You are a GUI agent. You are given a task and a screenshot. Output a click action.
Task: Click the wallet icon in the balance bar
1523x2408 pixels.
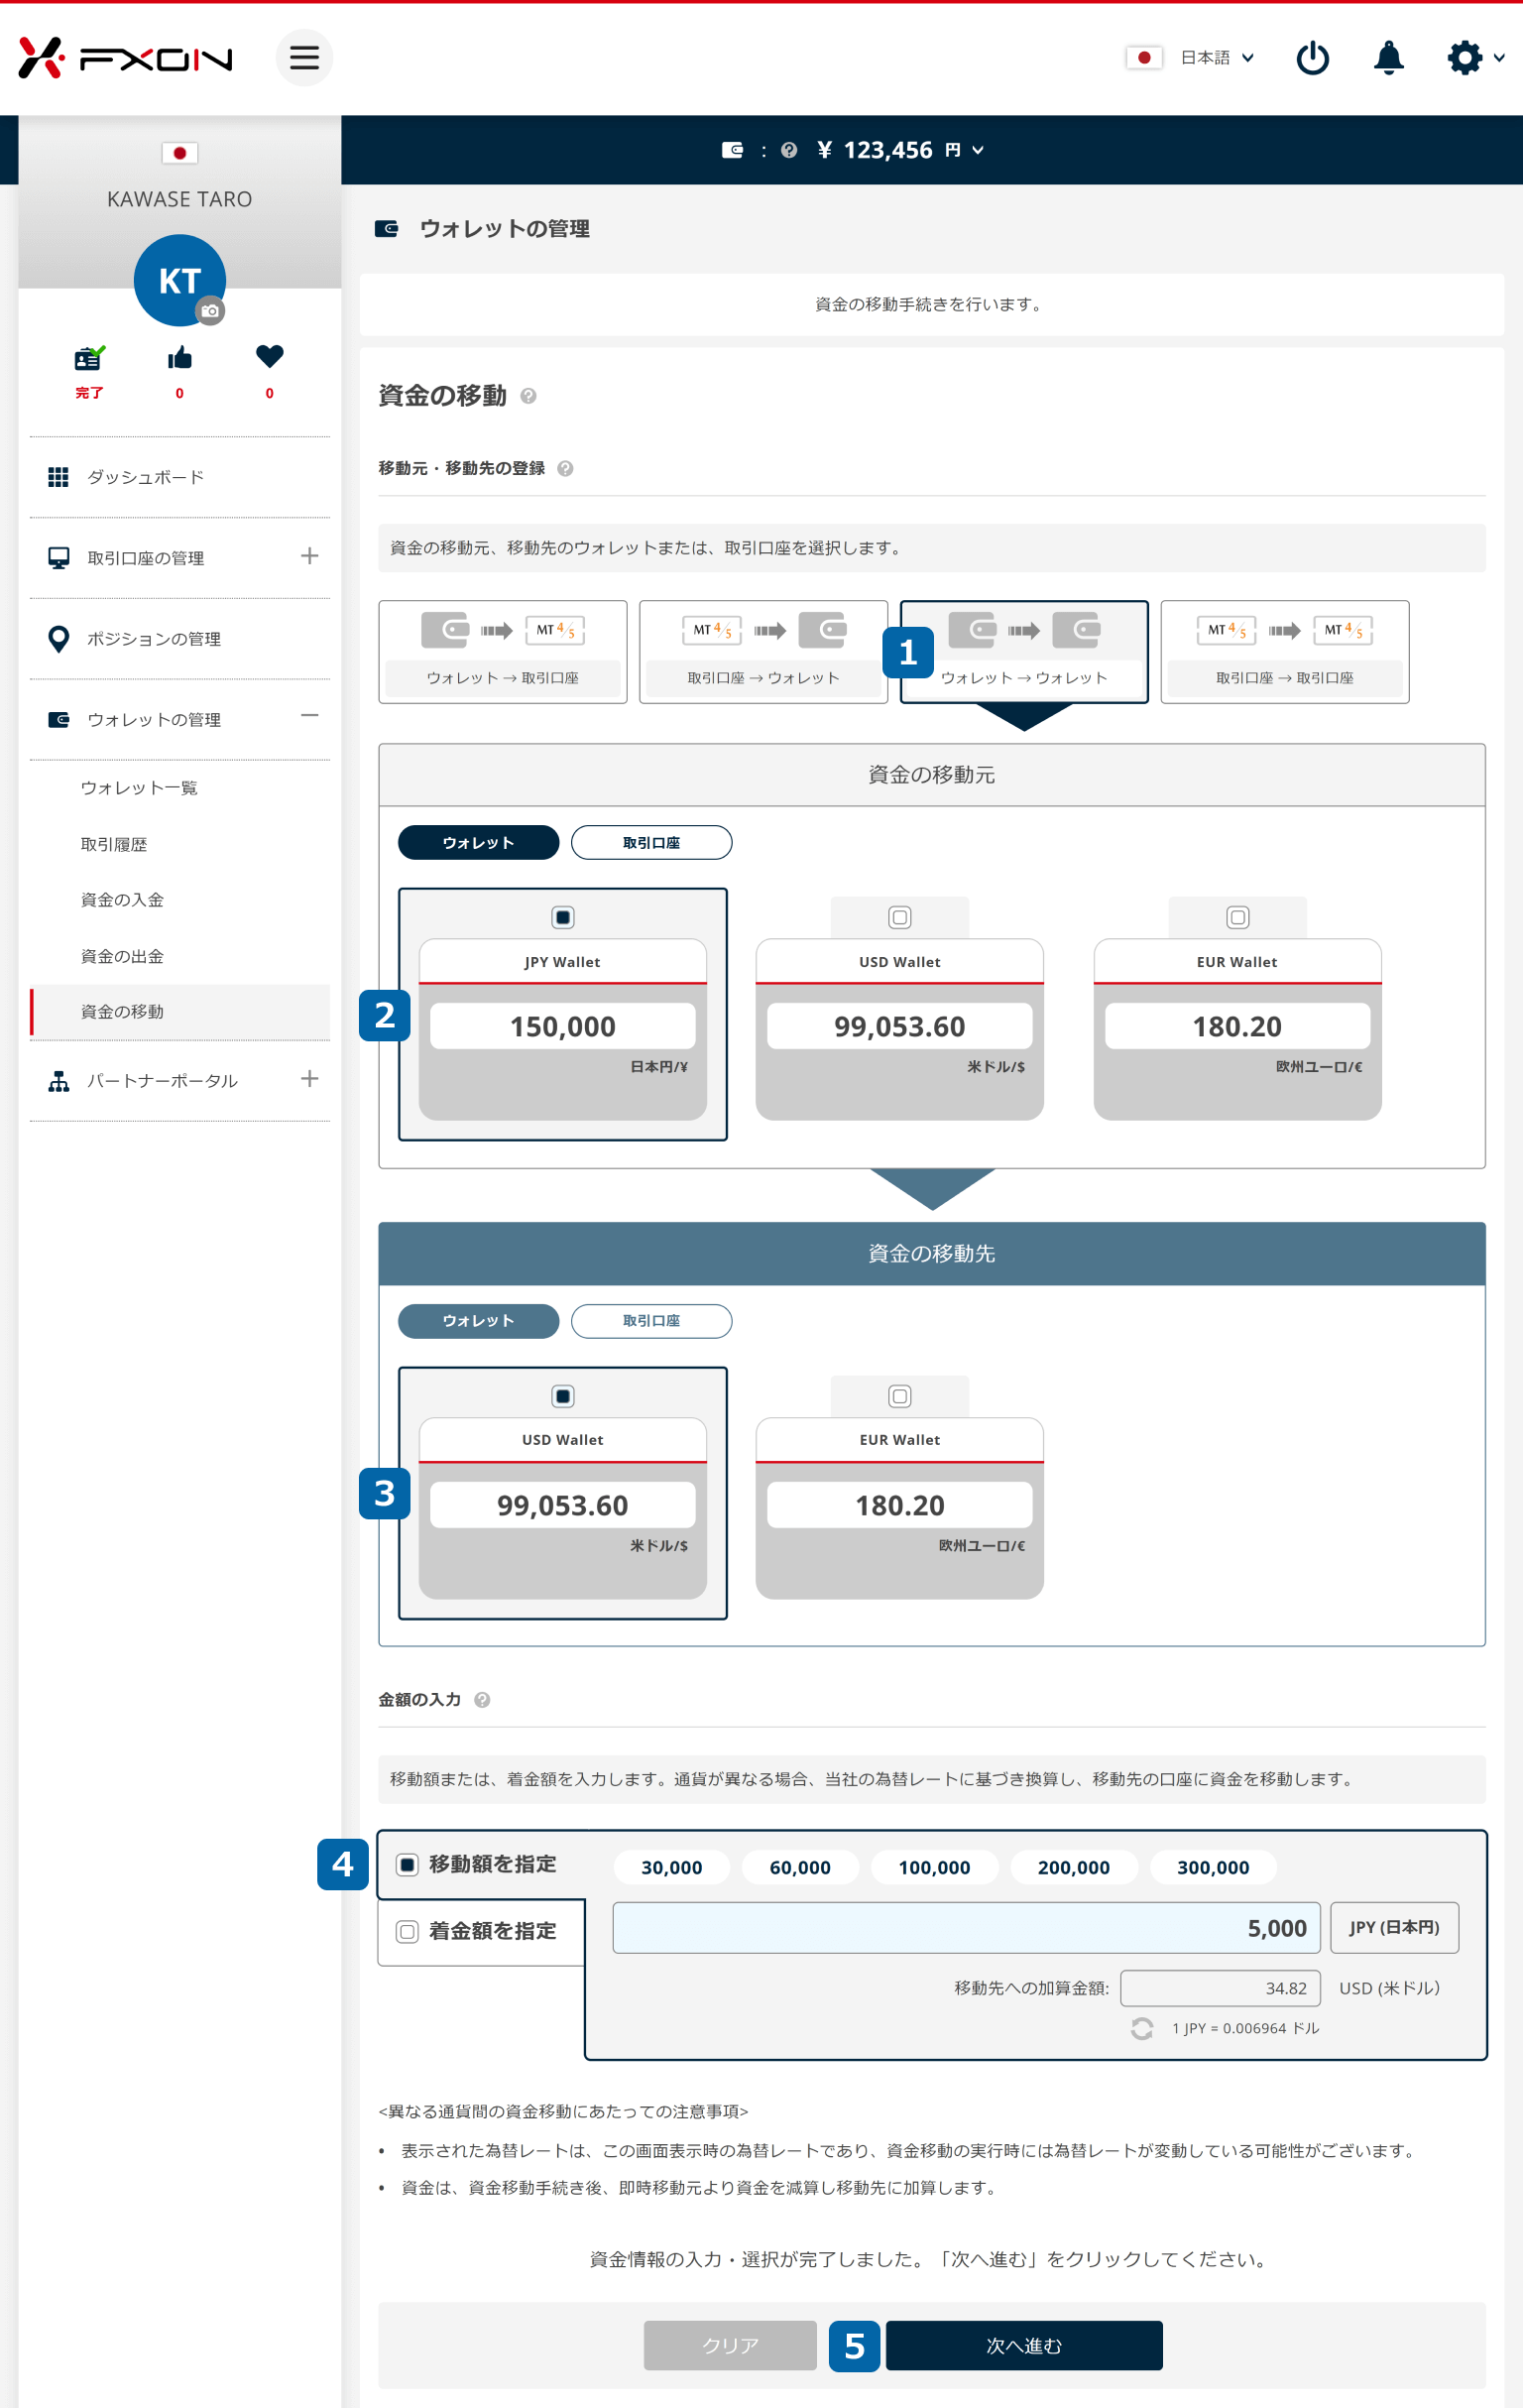[x=732, y=150]
